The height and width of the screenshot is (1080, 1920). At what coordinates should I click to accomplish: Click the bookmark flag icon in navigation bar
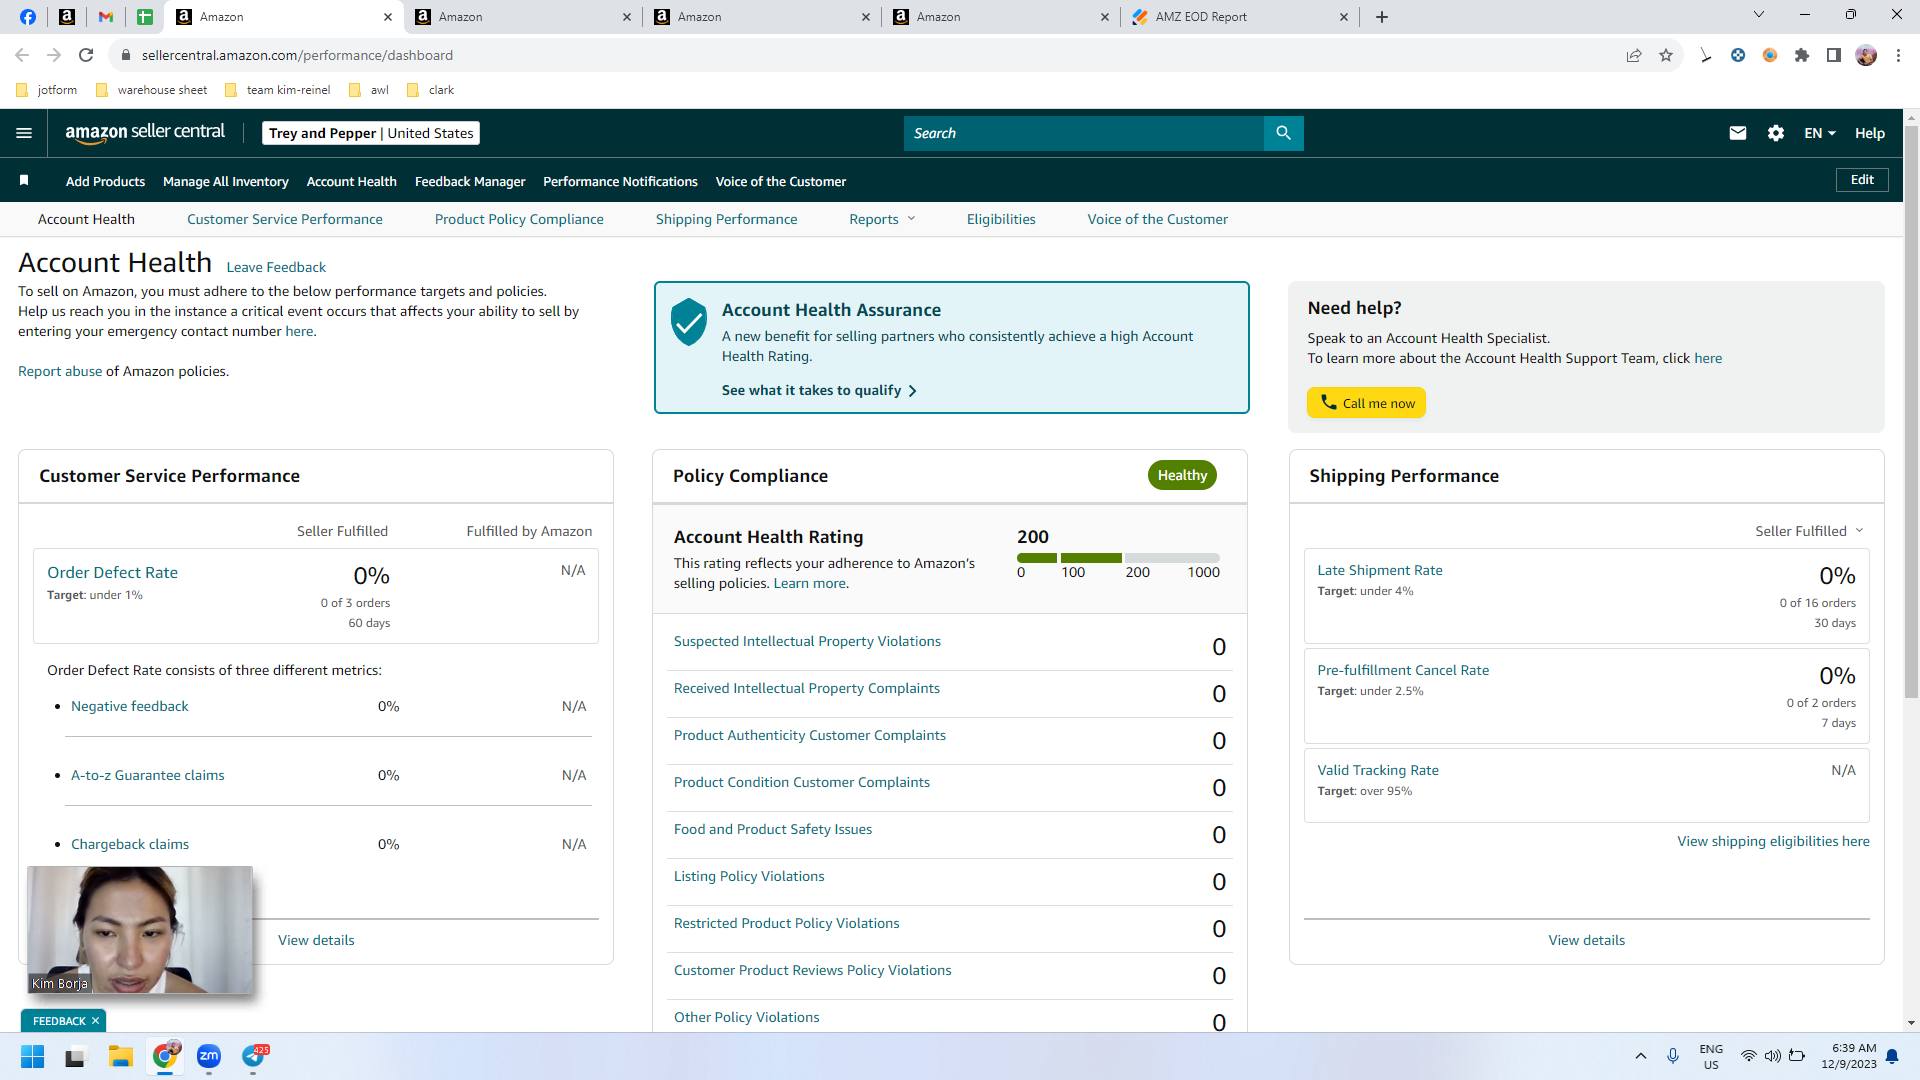click(24, 180)
